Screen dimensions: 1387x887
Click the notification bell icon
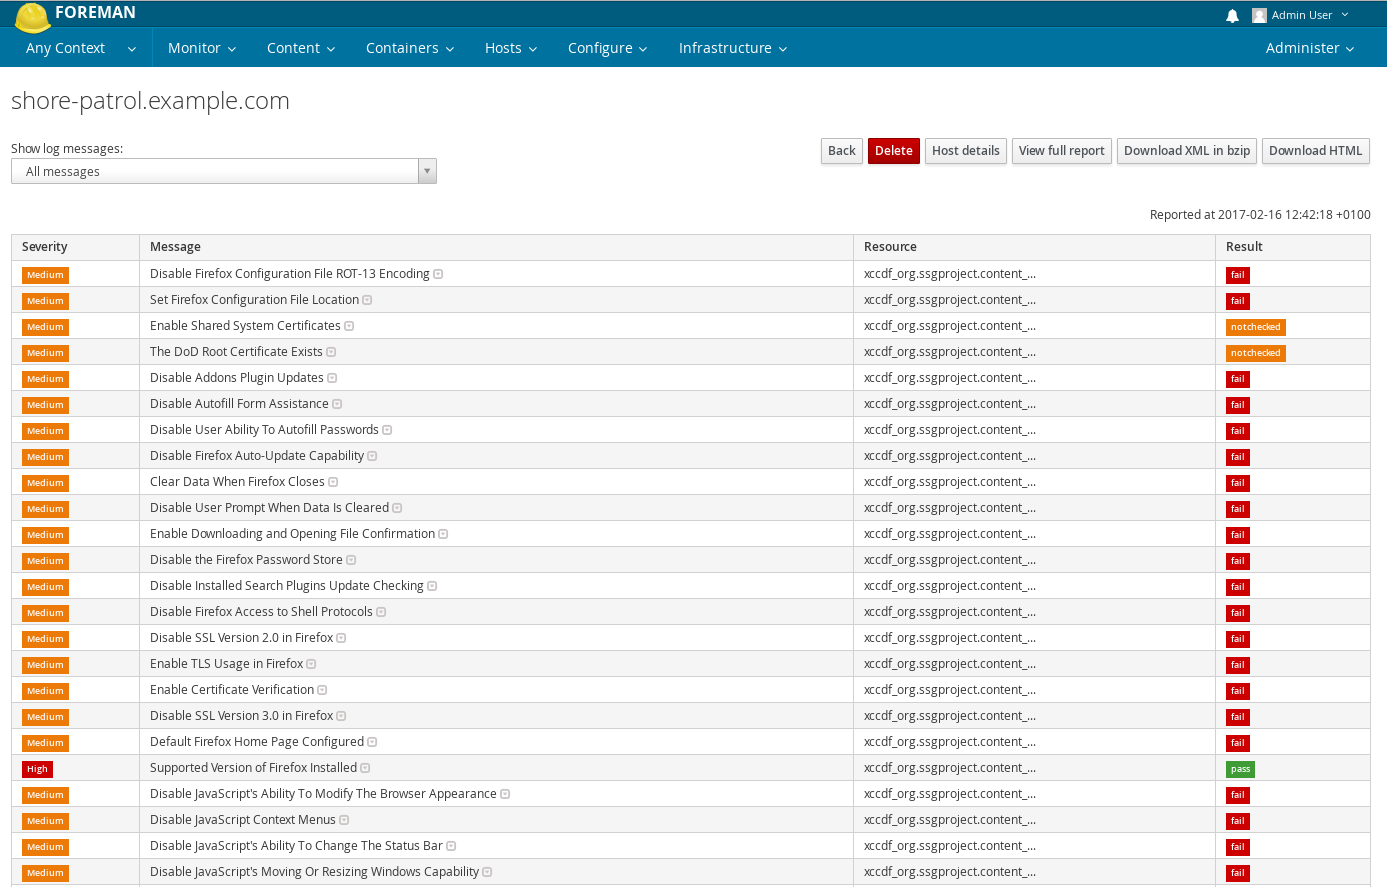coord(1232,16)
